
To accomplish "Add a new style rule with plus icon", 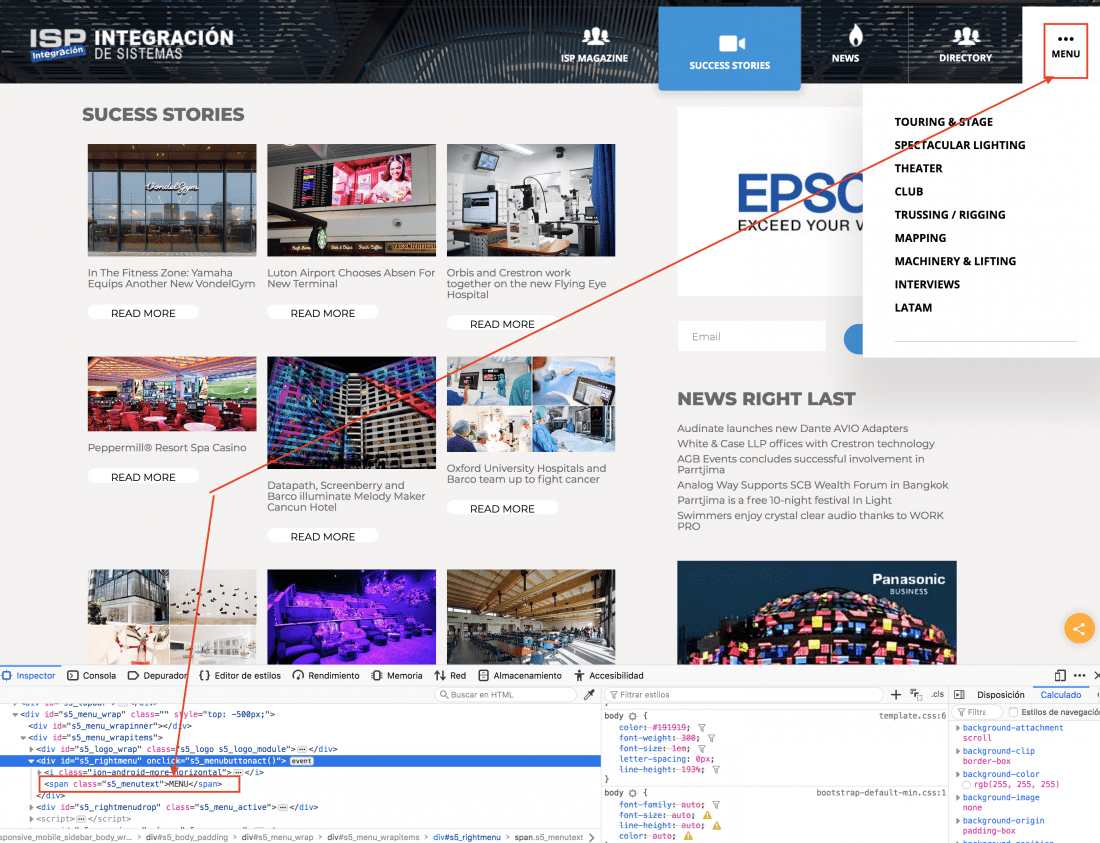I will pyautogui.click(x=896, y=694).
